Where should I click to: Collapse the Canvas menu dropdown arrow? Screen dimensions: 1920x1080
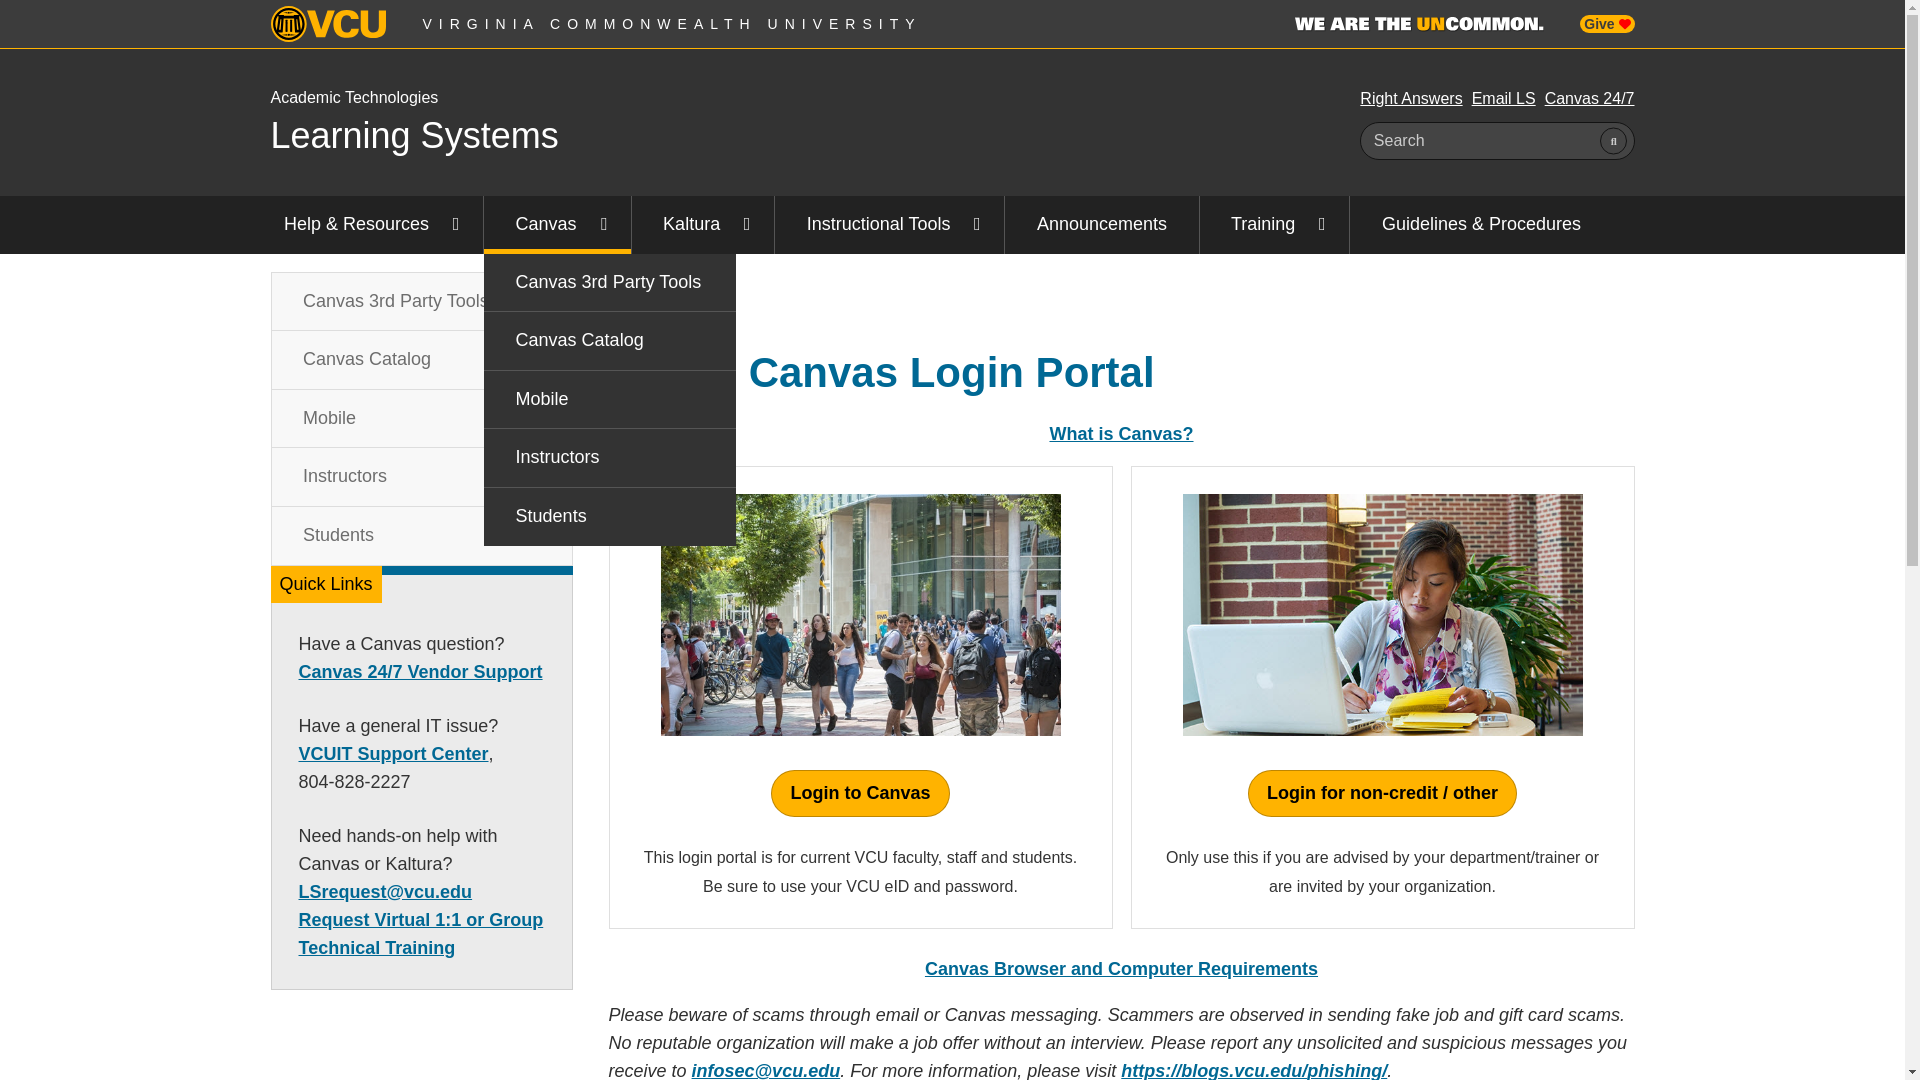click(x=604, y=225)
